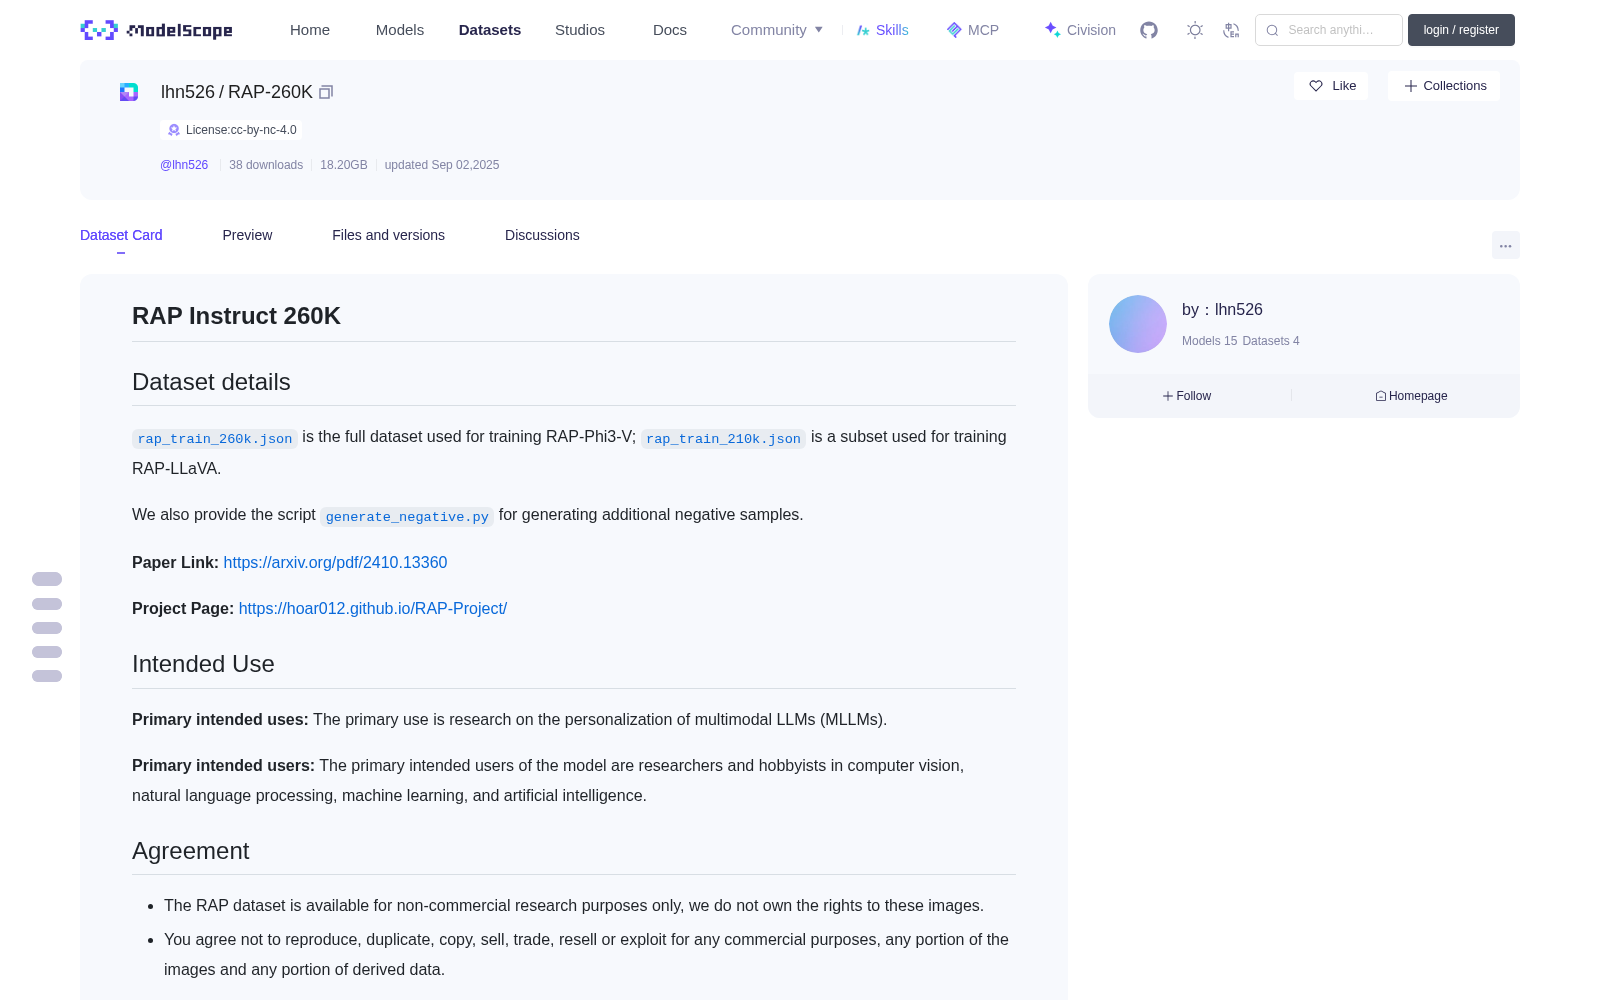This screenshot has width=1600, height=1000.
Task: Click the "Intended Use" heading
Action: tap(203, 664)
